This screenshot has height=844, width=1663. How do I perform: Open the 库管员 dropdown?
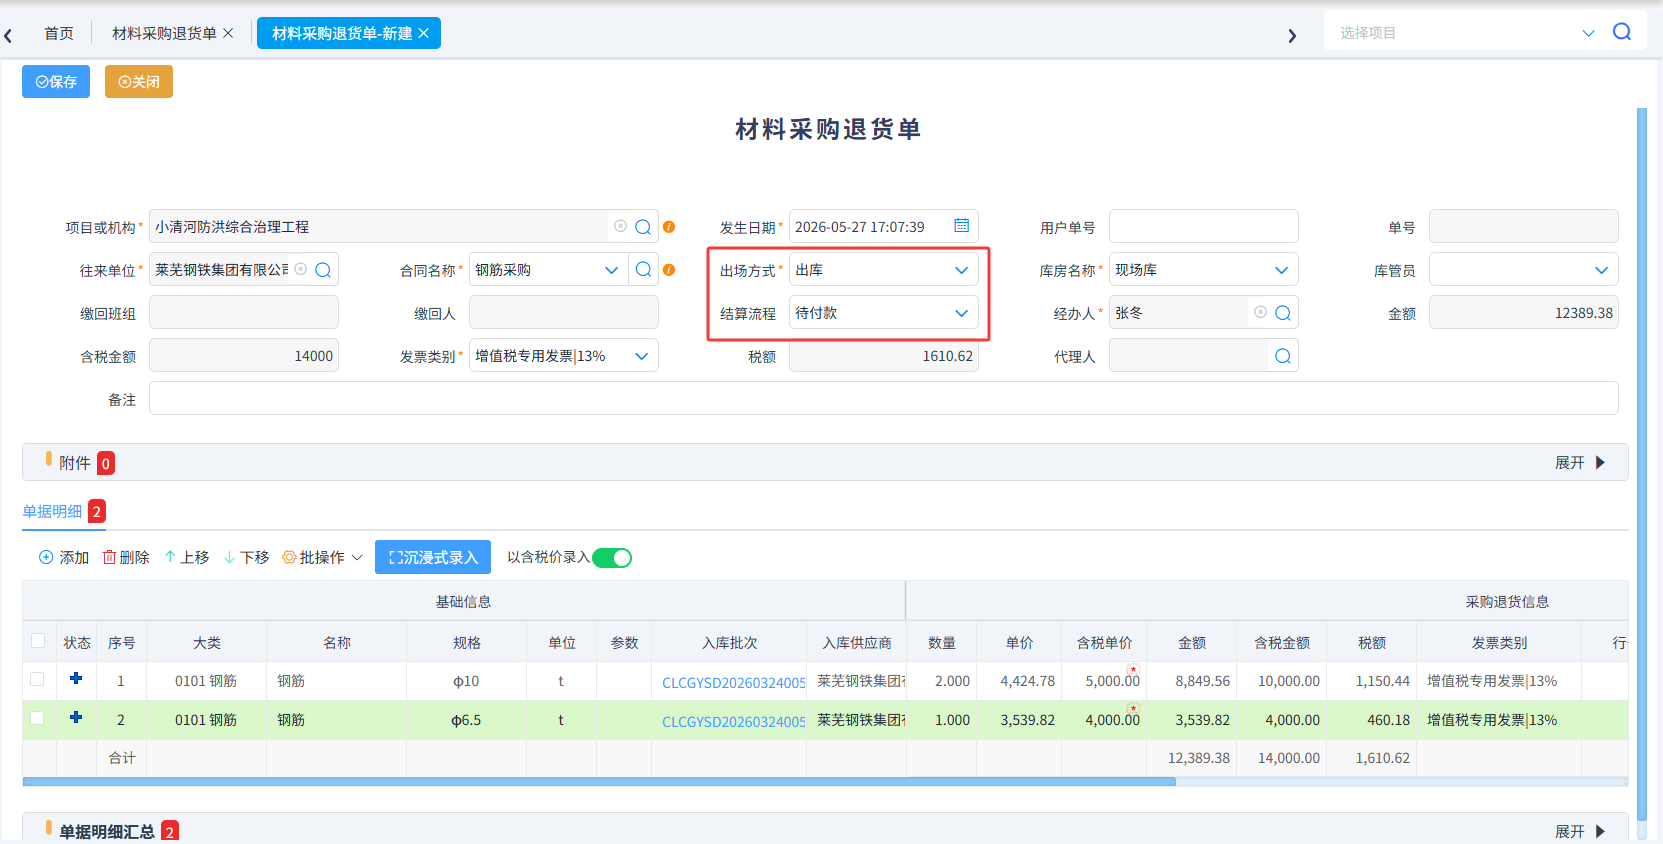[x=1523, y=270]
